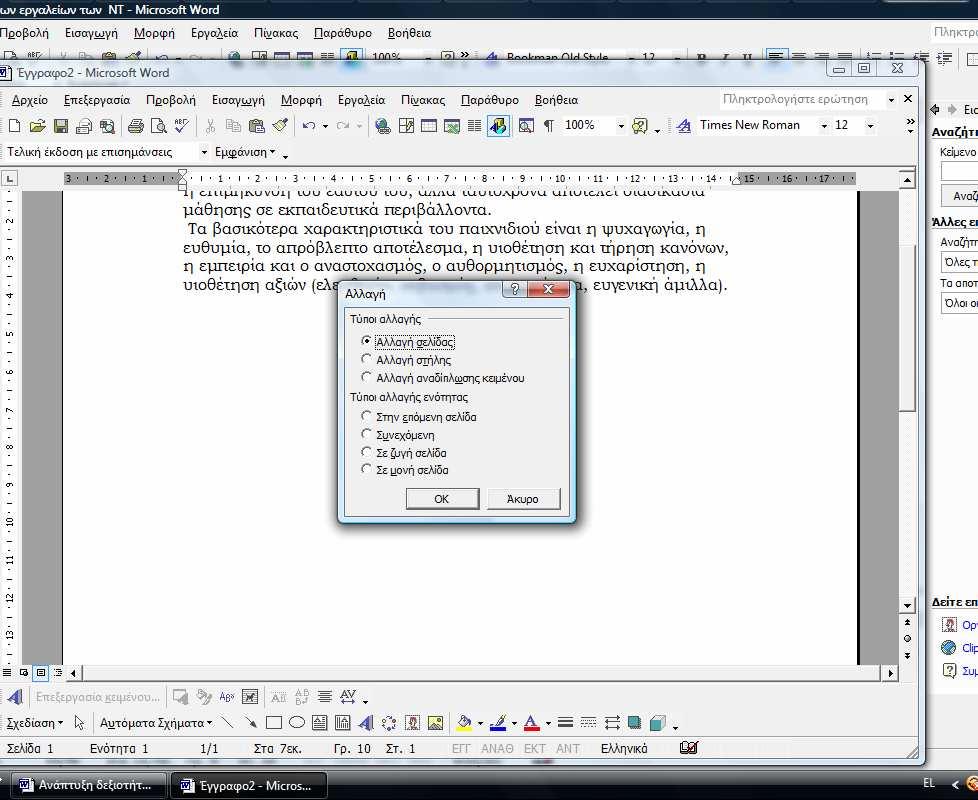This screenshot has width=978, height=800.
Task: Insert an Excel worksheet via toolbar icon
Action: tap(452, 126)
